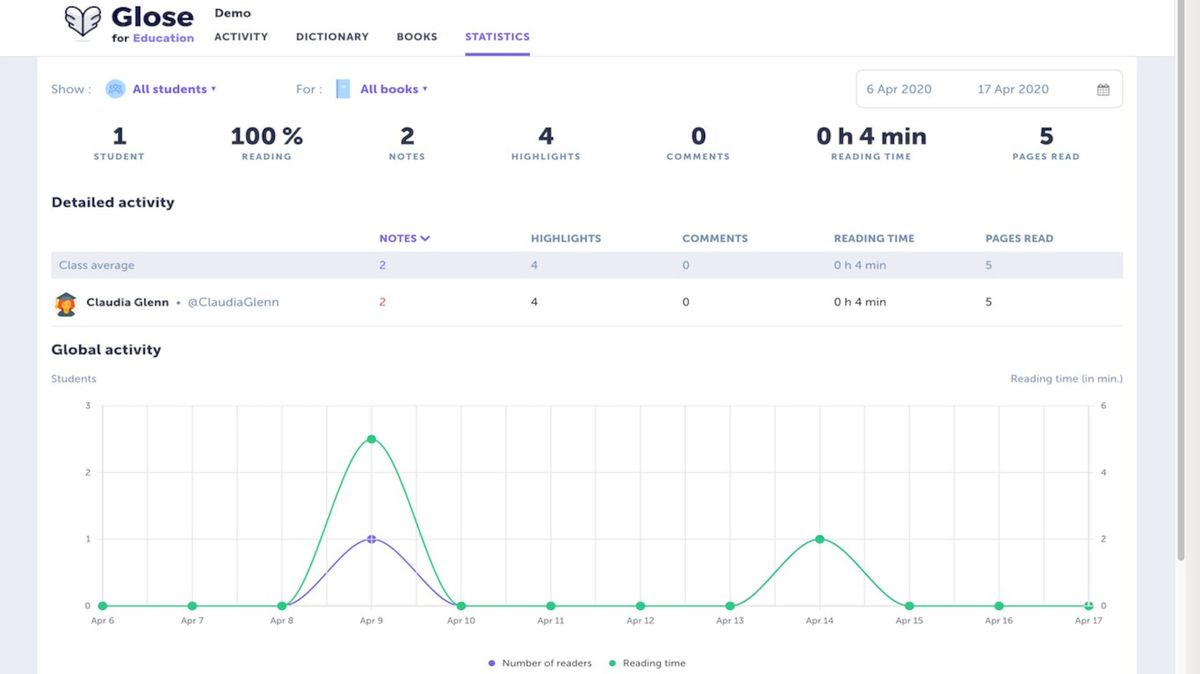Click the Notes sort chevron arrow
Viewport: 1200px width, 674px height.
pos(425,238)
